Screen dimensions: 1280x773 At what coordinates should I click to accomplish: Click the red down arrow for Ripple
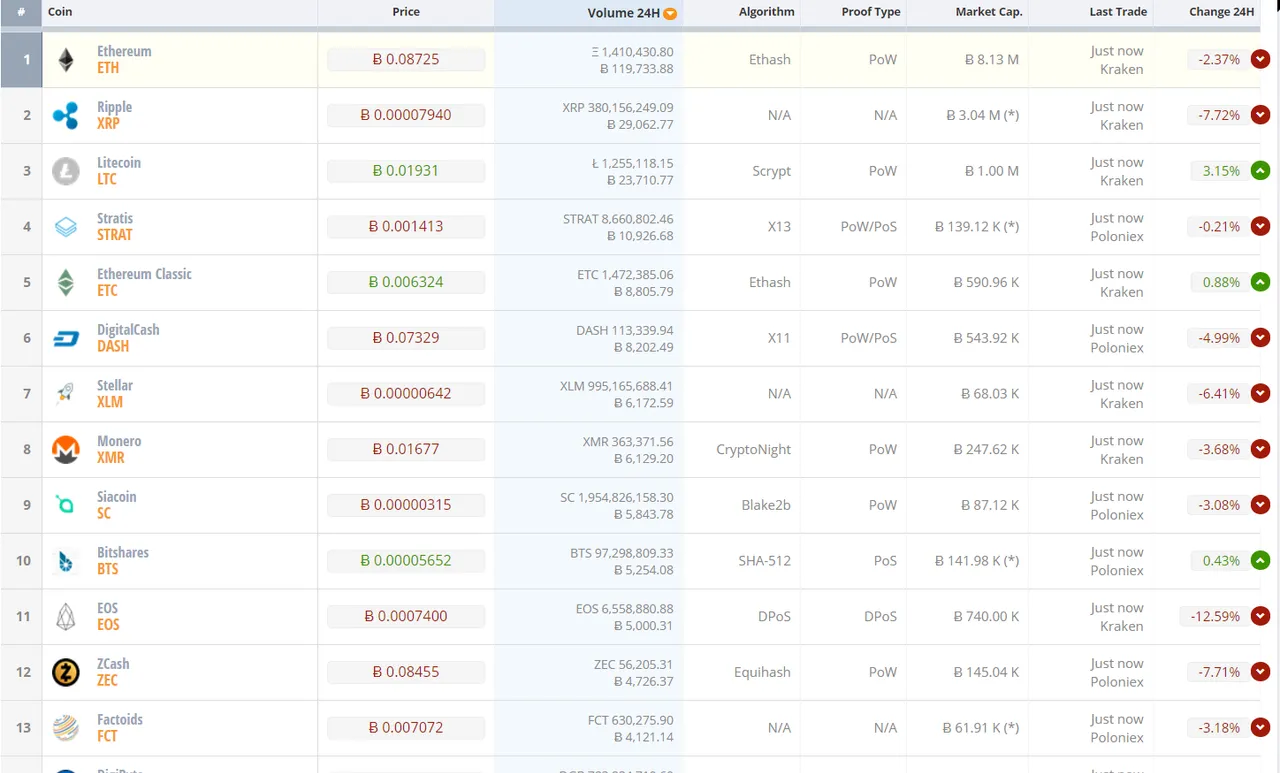pos(1260,115)
